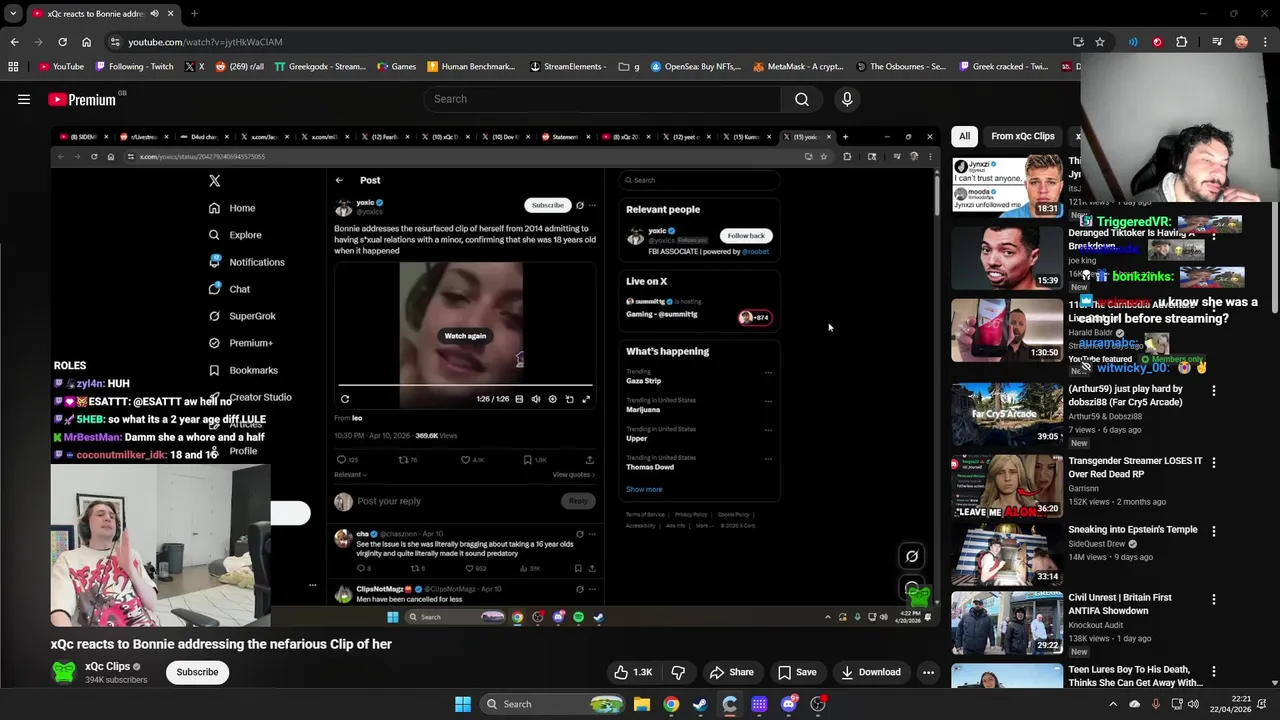Open the Chrome media controls icon
This screenshot has height=720, width=1280.
pos(1217,42)
